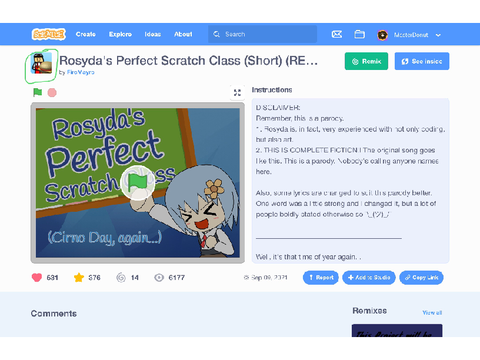Click the Copy Link button
The width and height of the screenshot is (480, 360).
421,277
